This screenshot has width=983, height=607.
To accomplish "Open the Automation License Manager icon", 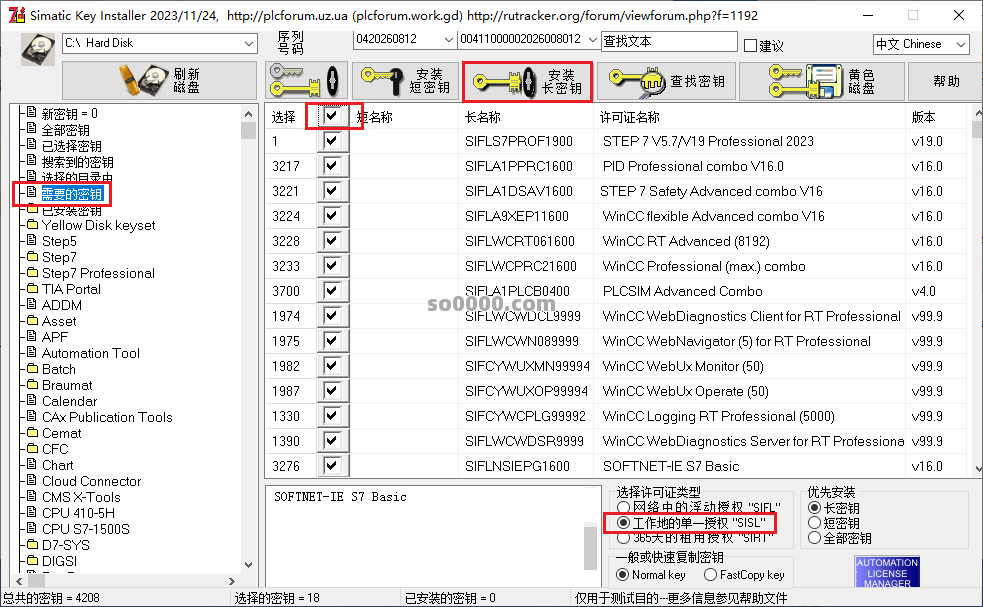I will [887, 572].
